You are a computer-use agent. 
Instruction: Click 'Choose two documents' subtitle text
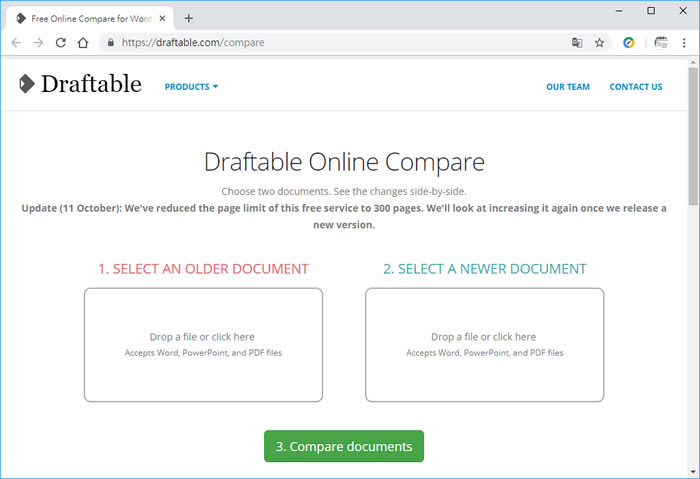click(344, 192)
